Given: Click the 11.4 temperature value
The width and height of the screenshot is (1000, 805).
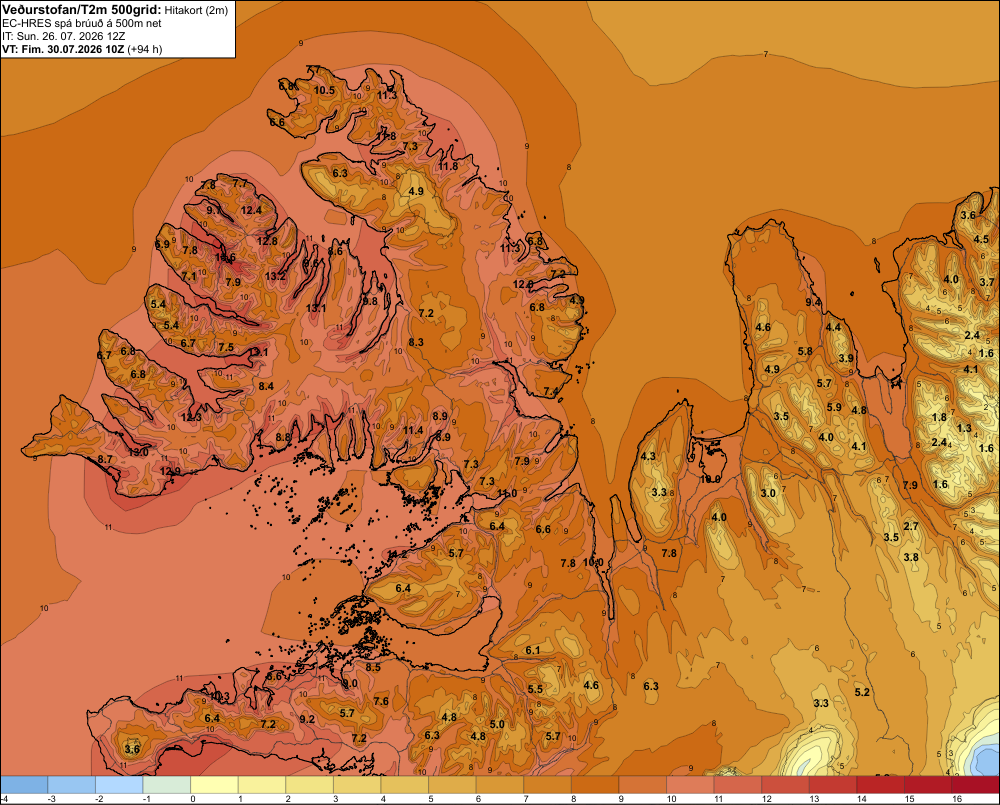Looking at the screenshot, I should 413,430.
